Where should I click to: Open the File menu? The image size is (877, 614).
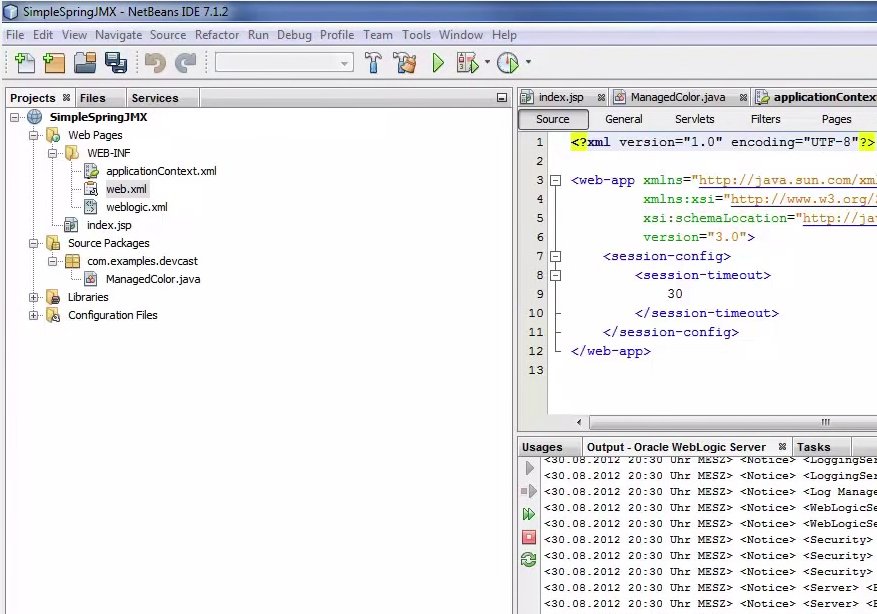pos(15,35)
